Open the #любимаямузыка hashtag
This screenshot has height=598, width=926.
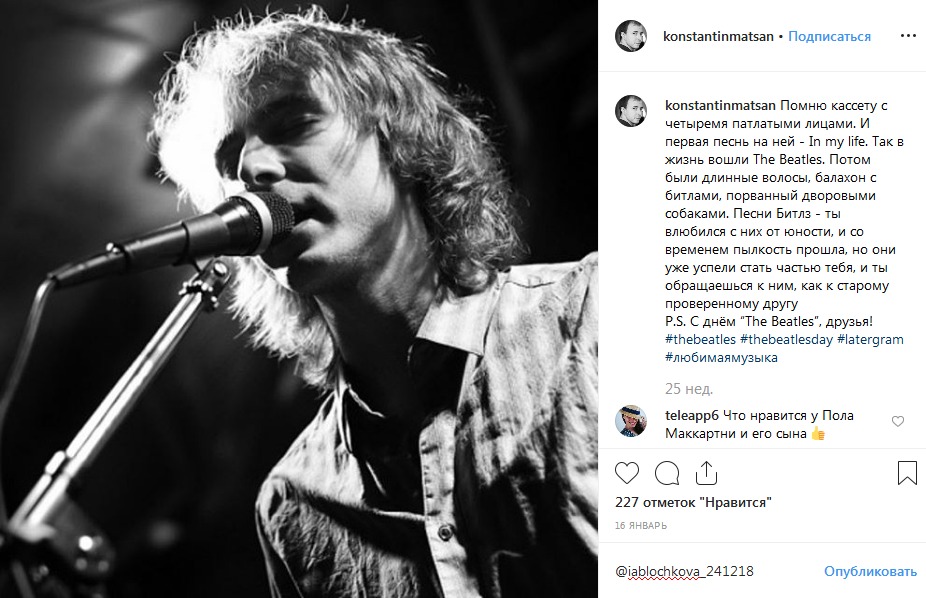(721, 358)
